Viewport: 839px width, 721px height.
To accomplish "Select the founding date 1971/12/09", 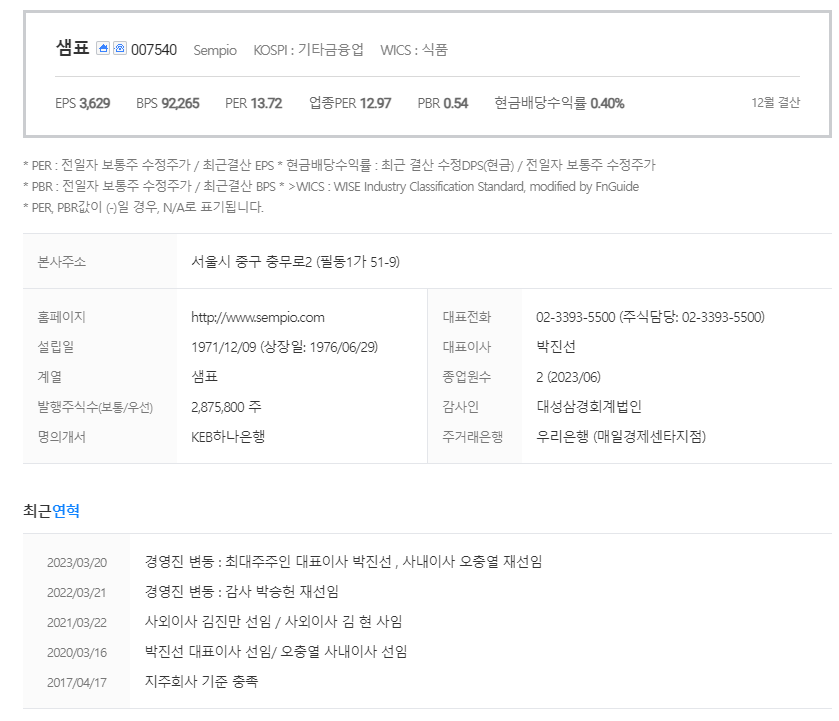I will 224,347.
